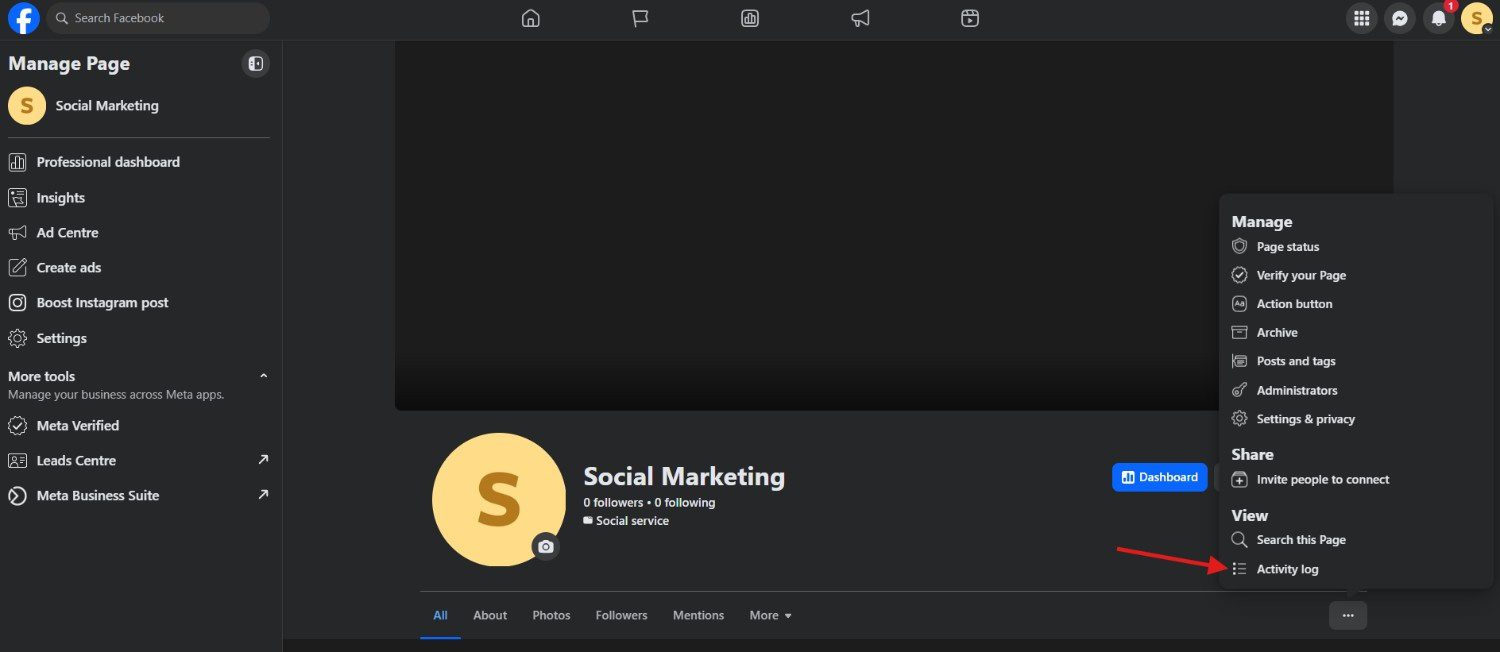Collapse the More tools section
The width and height of the screenshot is (1500, 652).
point(263,376)
